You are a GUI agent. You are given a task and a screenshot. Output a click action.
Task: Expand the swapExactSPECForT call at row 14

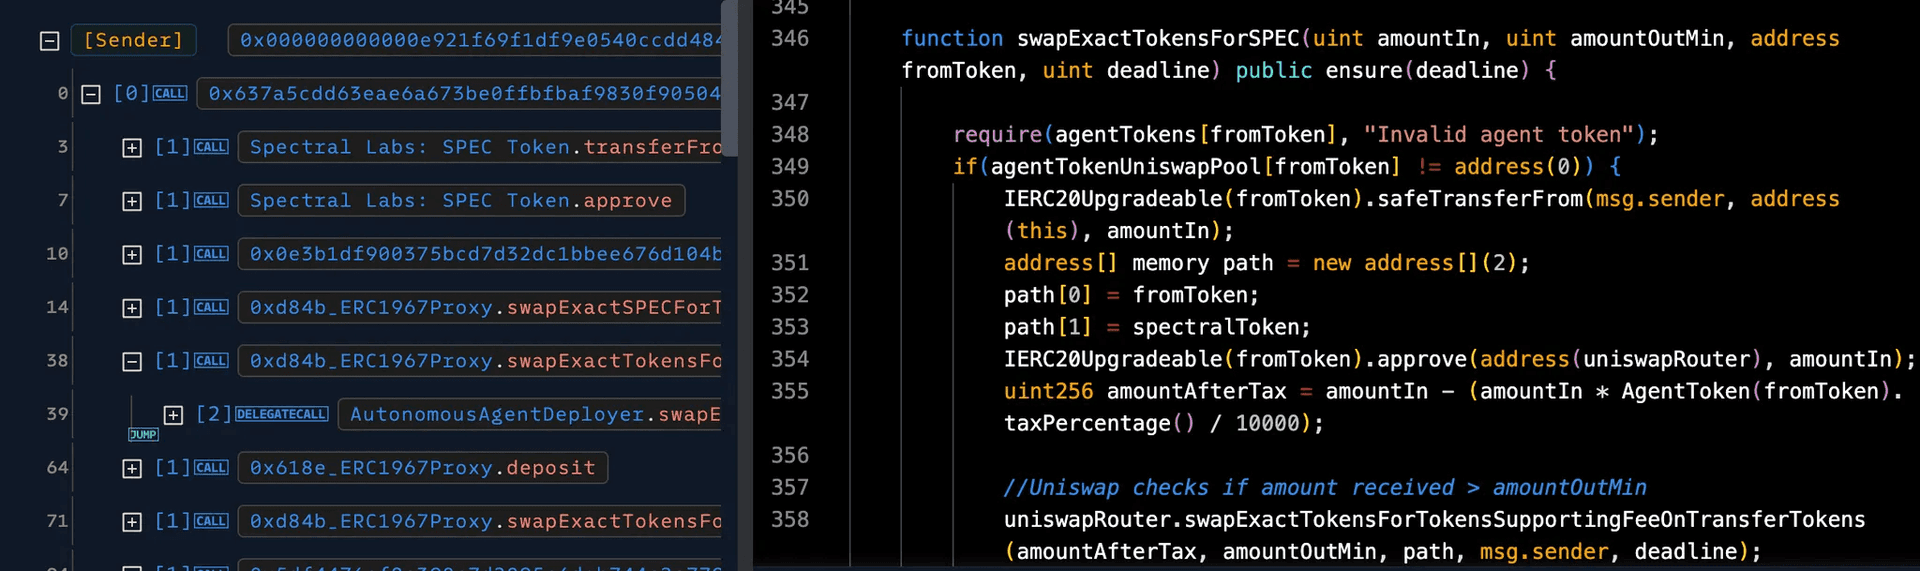point(132,308)
